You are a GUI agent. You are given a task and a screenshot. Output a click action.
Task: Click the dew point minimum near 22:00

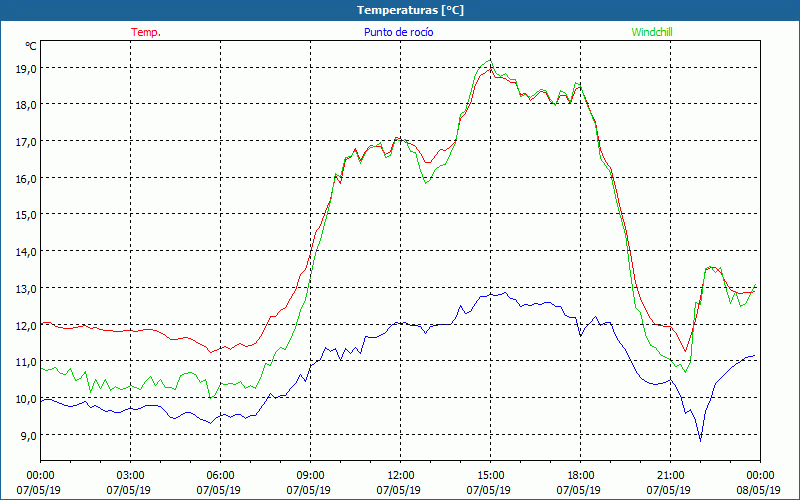click(x=701, y=441)
